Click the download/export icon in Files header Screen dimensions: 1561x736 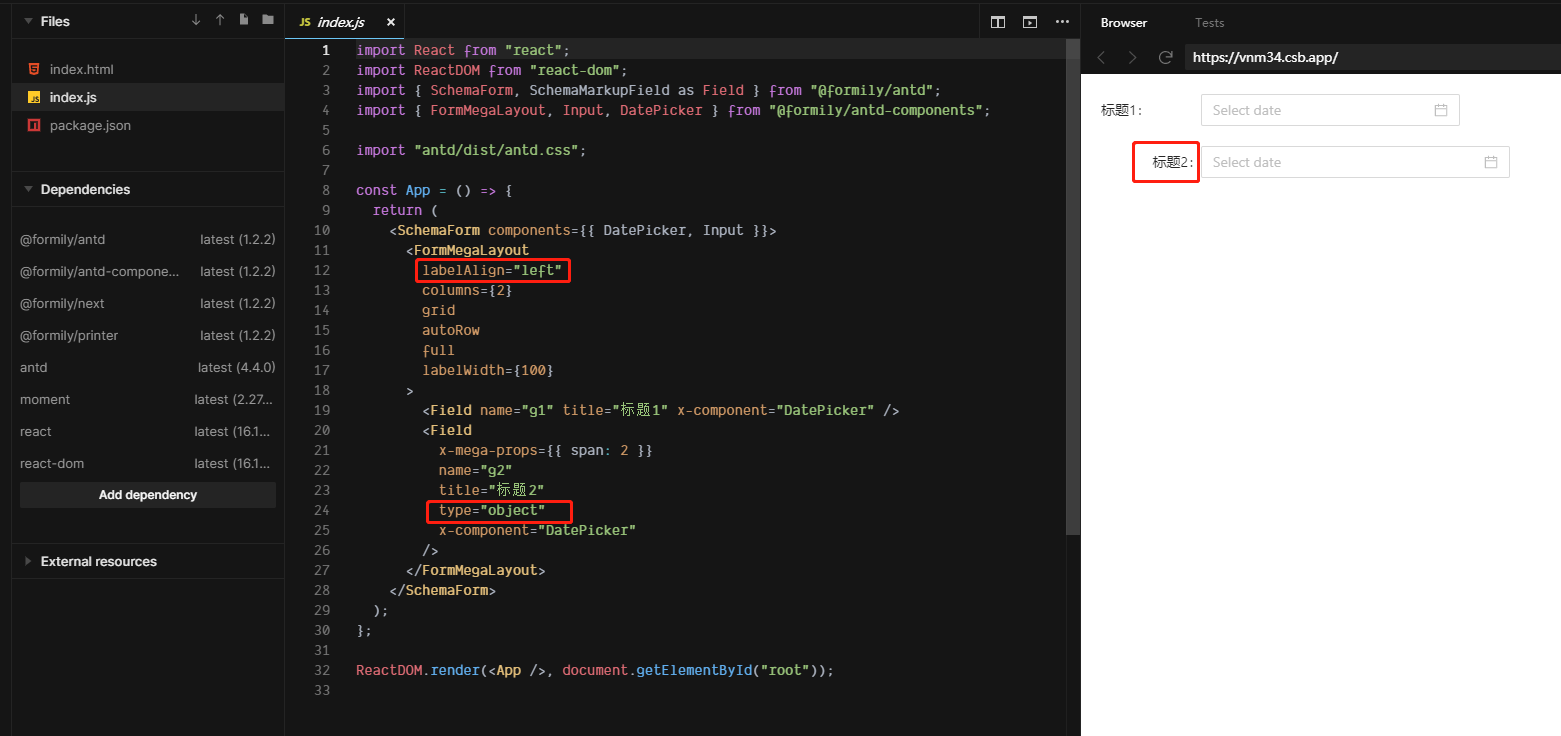[x=194, y=20]
